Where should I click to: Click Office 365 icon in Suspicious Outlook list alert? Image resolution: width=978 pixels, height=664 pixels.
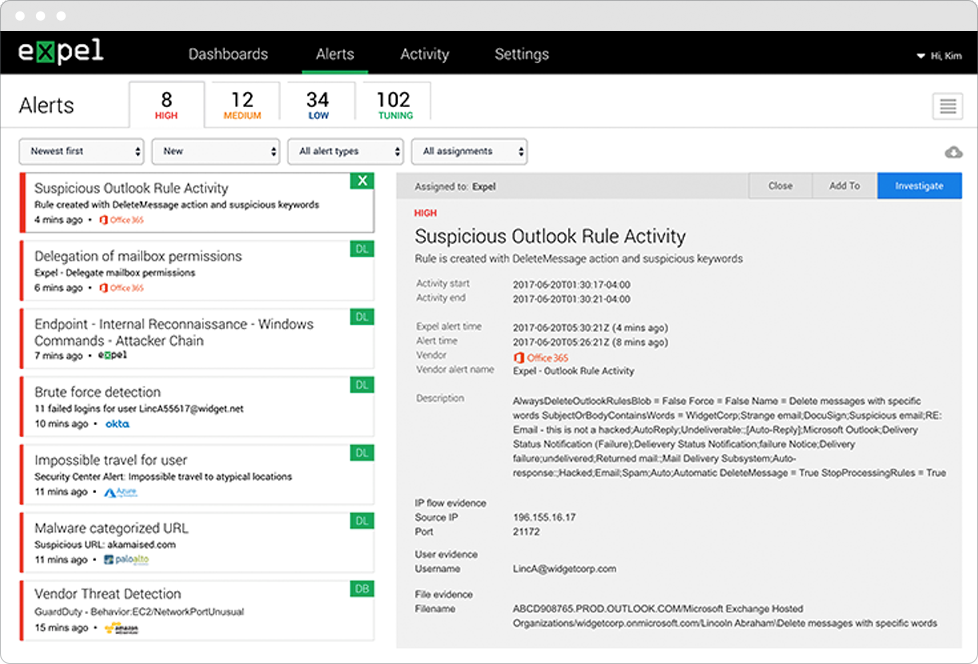(x=122, y=220)
